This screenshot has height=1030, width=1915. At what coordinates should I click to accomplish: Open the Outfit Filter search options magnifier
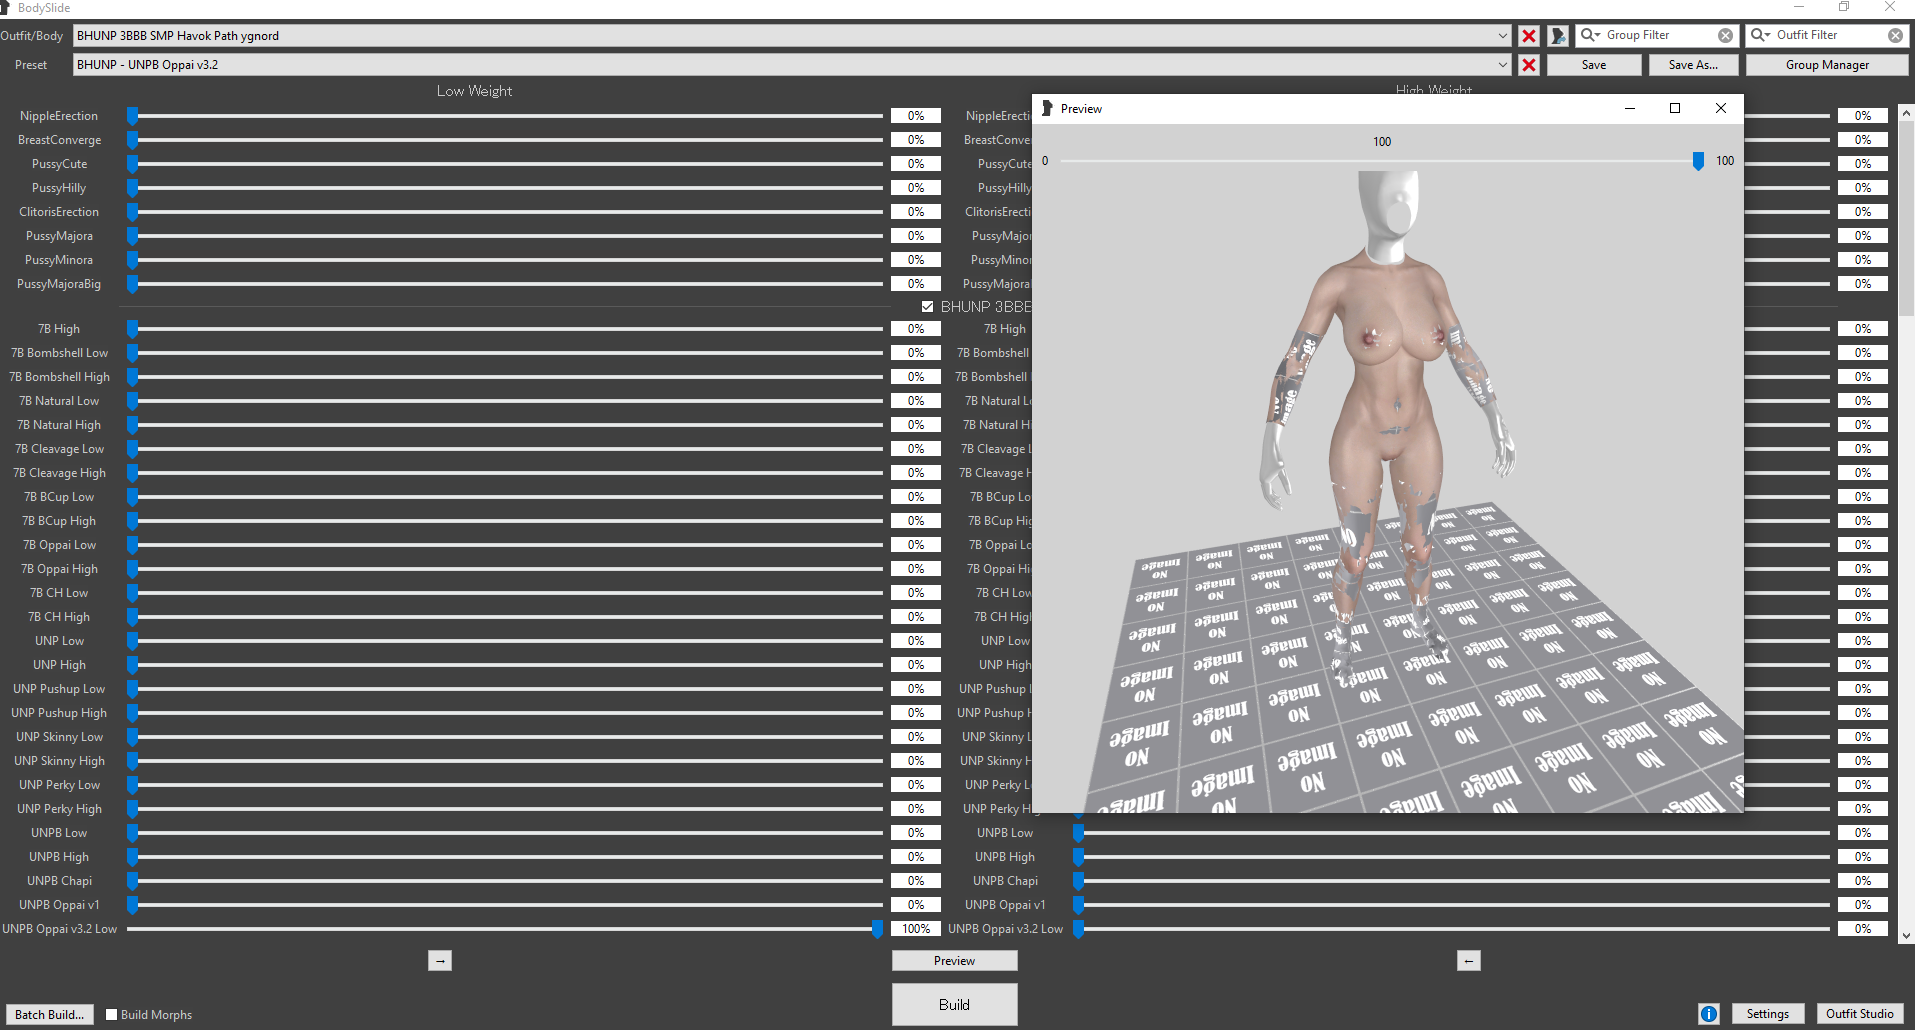point(1759,35)
